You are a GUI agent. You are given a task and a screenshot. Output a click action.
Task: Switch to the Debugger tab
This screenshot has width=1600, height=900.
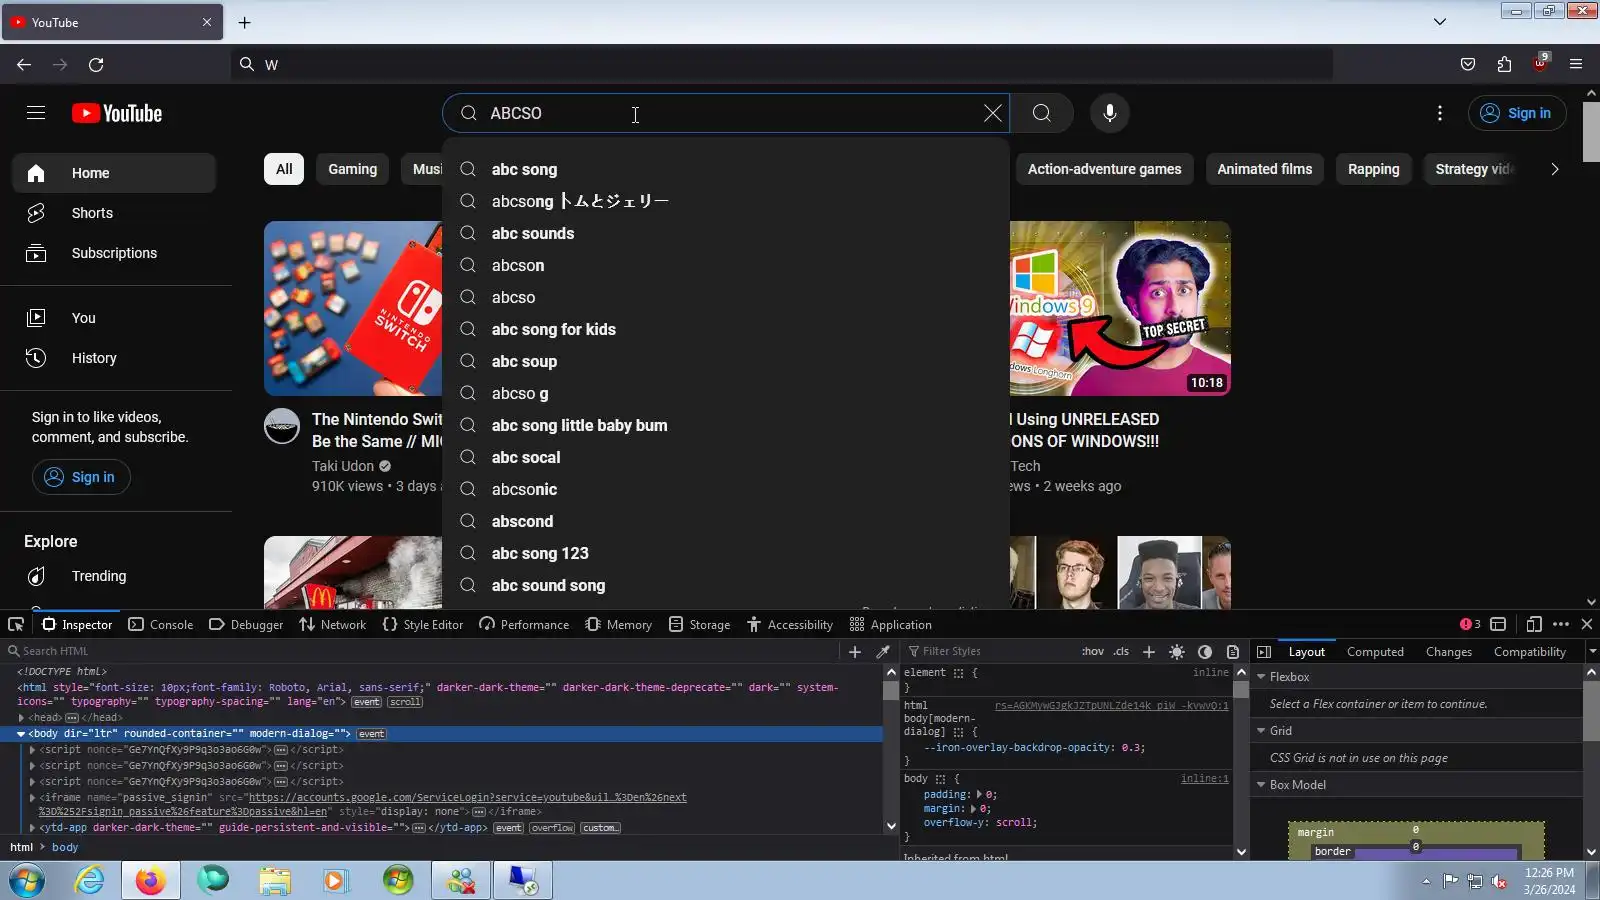click(246, 624)
